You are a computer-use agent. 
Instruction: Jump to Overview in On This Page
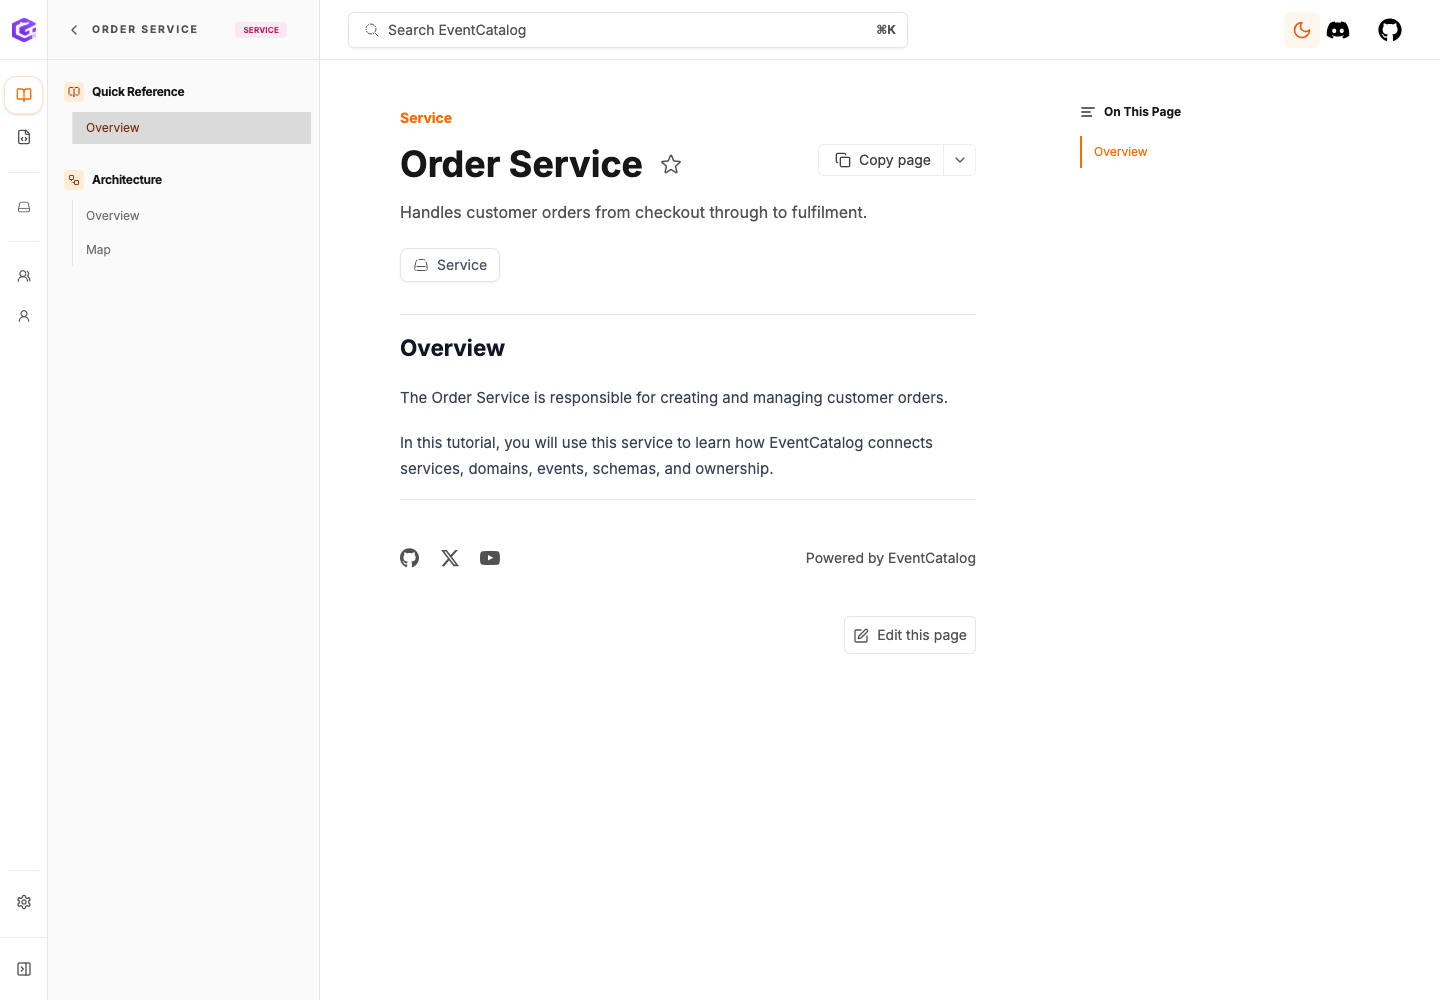click(1121, 152)
